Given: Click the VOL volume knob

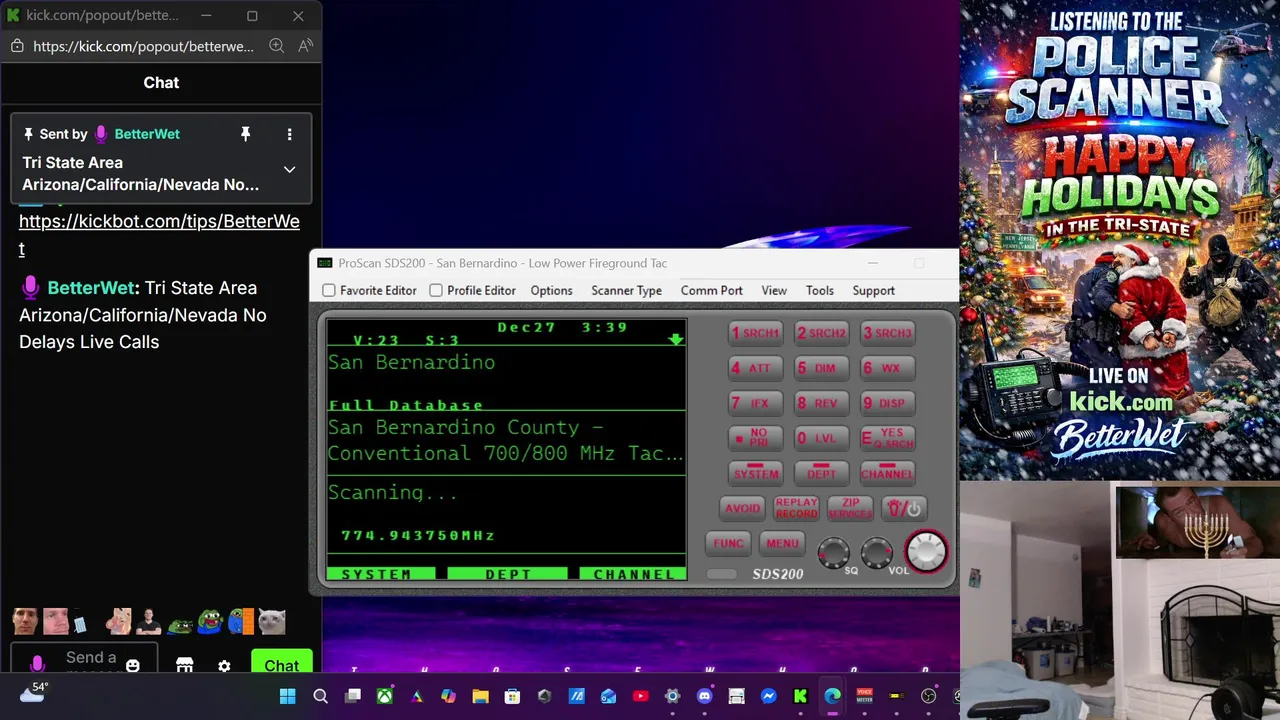Looking at the screenshot, I should point(877,552).
